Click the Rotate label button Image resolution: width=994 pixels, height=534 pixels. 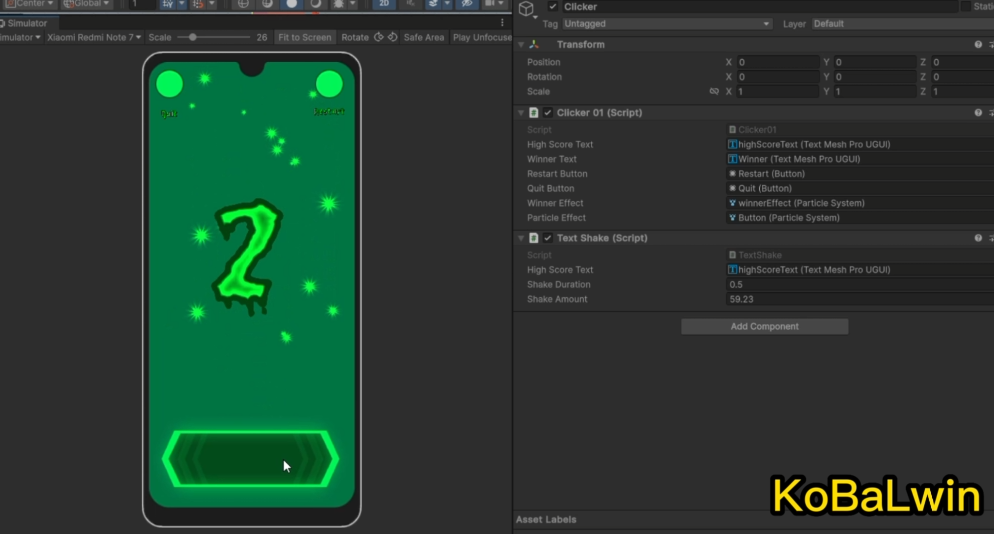[355, 37]
